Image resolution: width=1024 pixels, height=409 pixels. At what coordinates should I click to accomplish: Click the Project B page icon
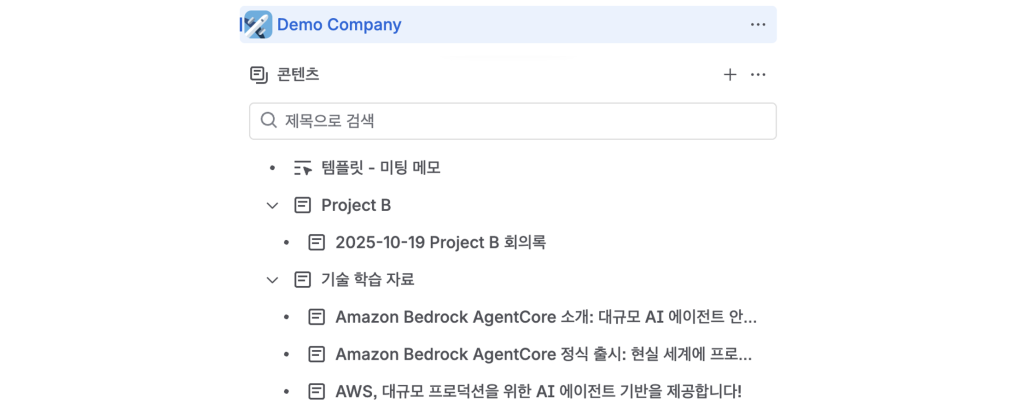(303, 205)
